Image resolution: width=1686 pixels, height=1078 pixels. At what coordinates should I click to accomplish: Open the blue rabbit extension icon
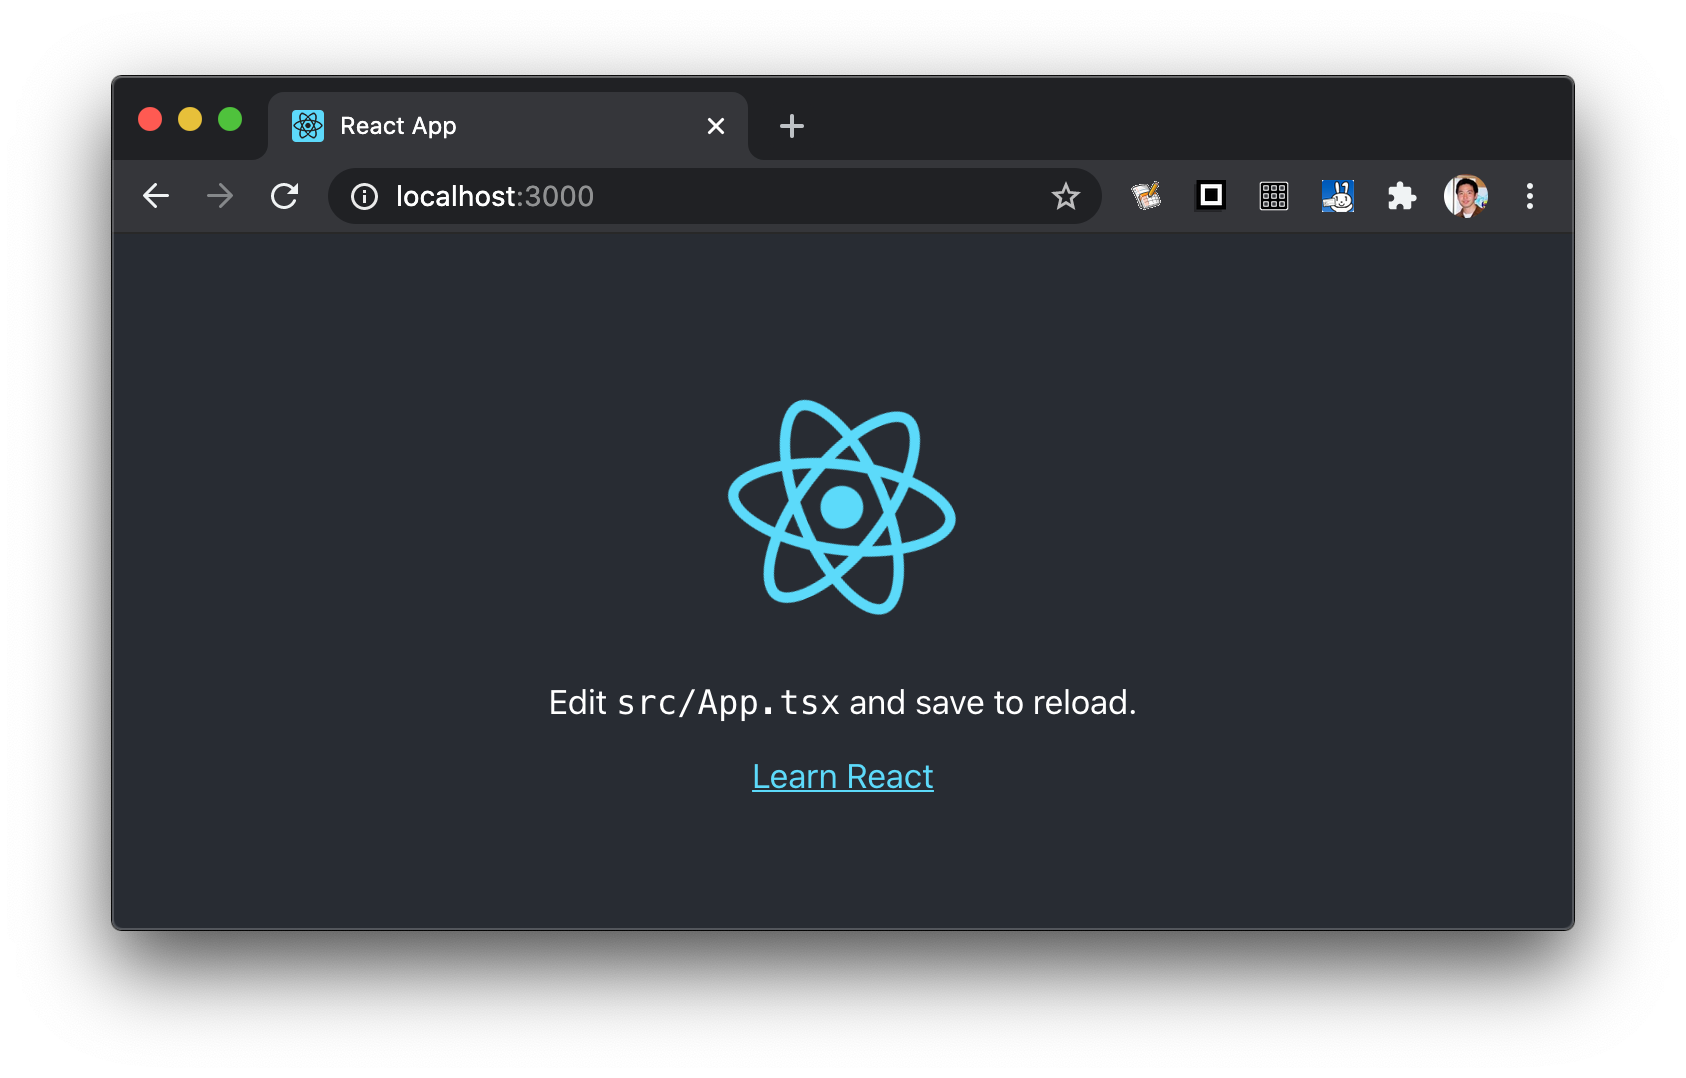pyautogui.click(x=1338, y=196)
